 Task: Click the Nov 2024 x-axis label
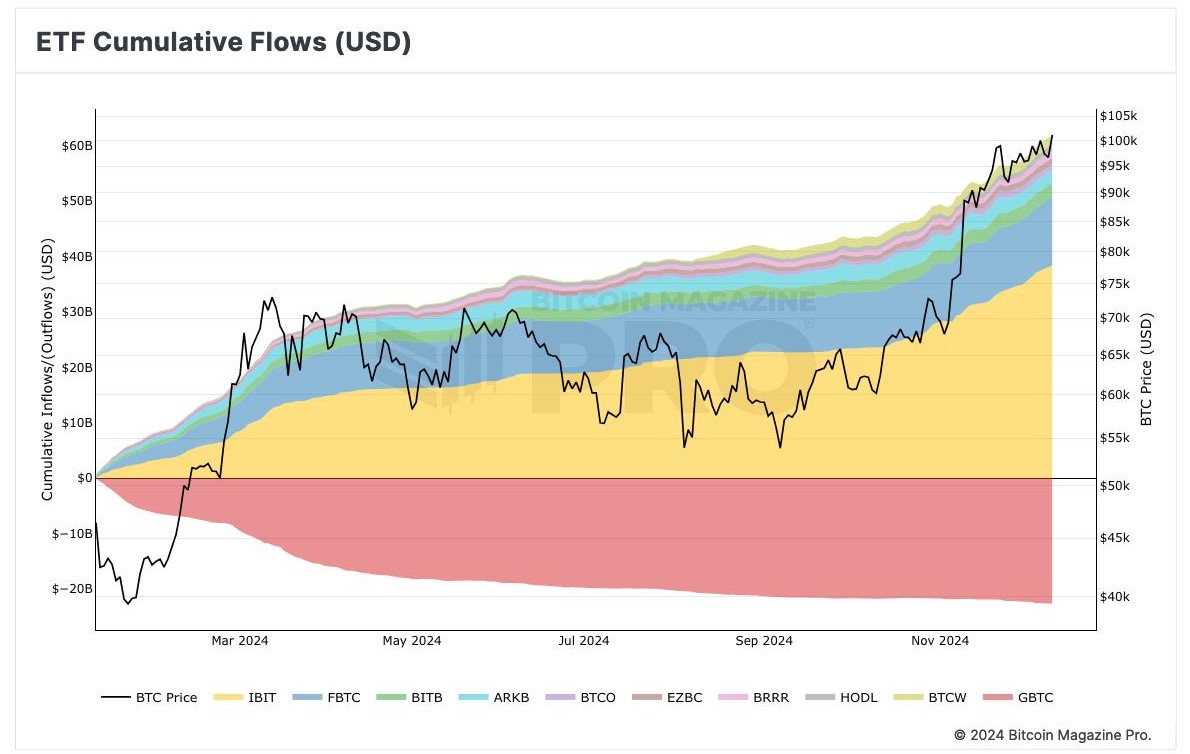click(x=939, y=641)
